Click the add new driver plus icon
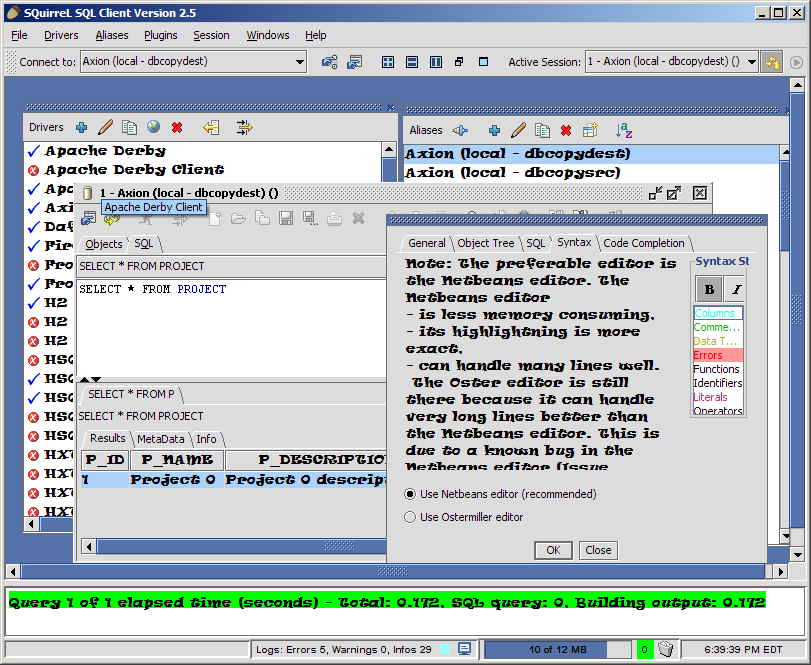The height and width of the screenshot is (665, 811). tap(81, 127)
